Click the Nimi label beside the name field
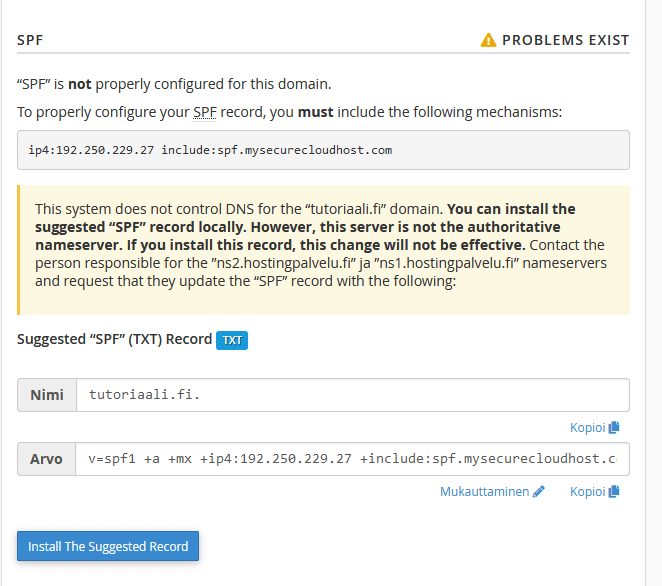This screenshot has height=586, width=662. [47, 395]
